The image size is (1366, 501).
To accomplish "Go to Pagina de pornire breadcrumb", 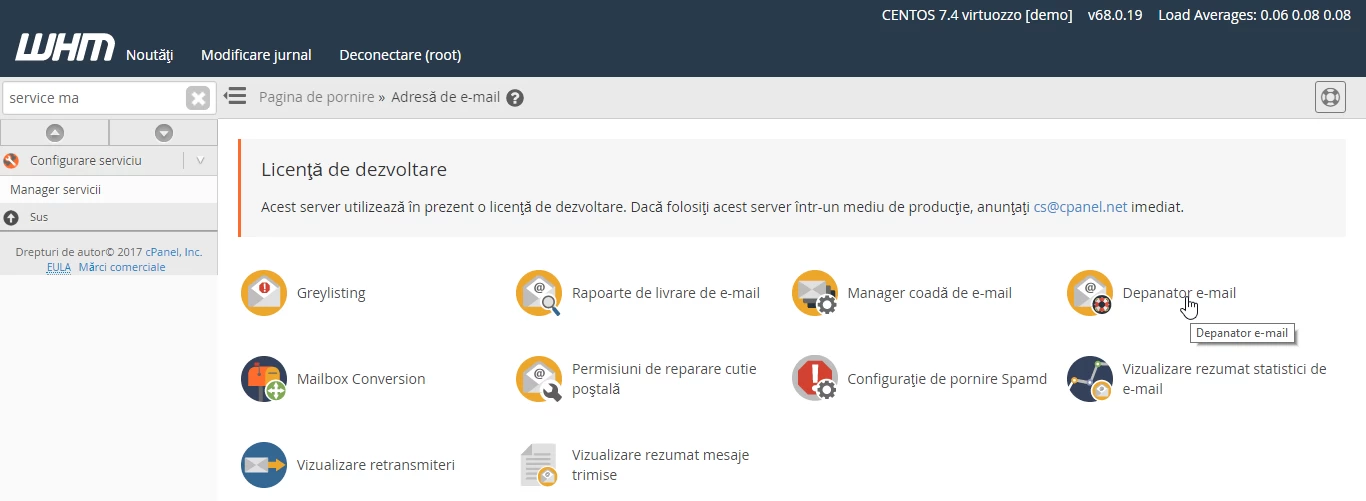I will click(316, 98).
